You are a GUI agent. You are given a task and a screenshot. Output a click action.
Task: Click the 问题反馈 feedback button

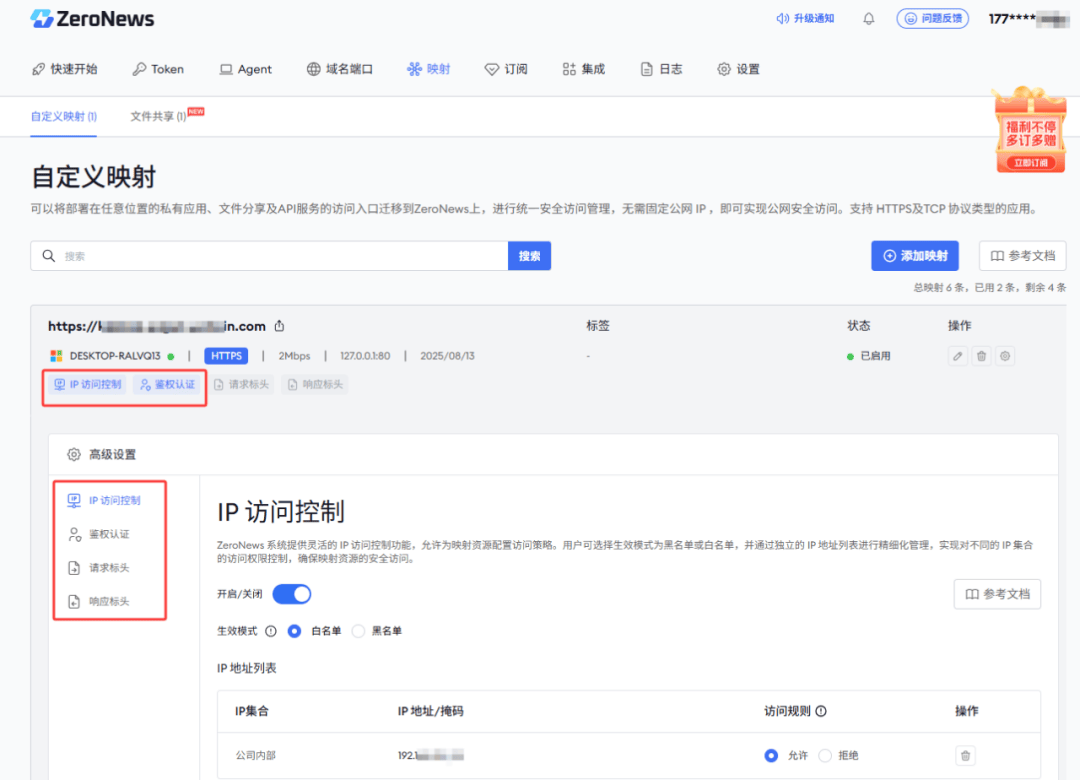pyautogui.click(x=932, y=19)
